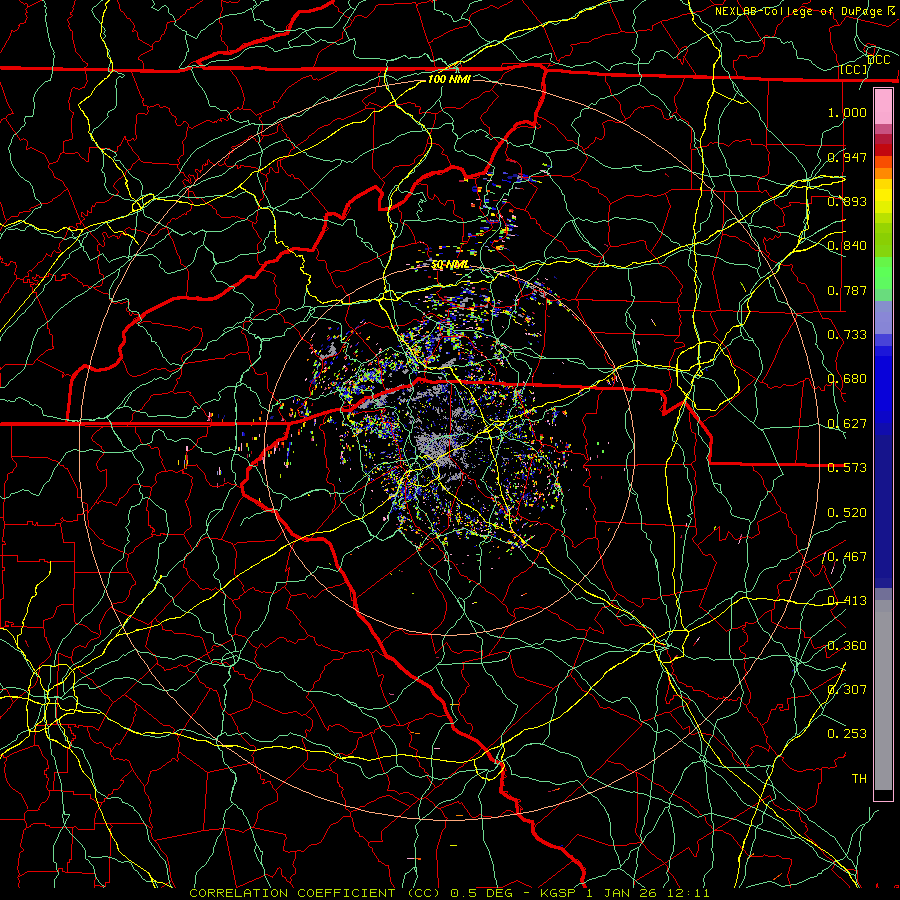Select the 0.573 legend value

point(847,468)
